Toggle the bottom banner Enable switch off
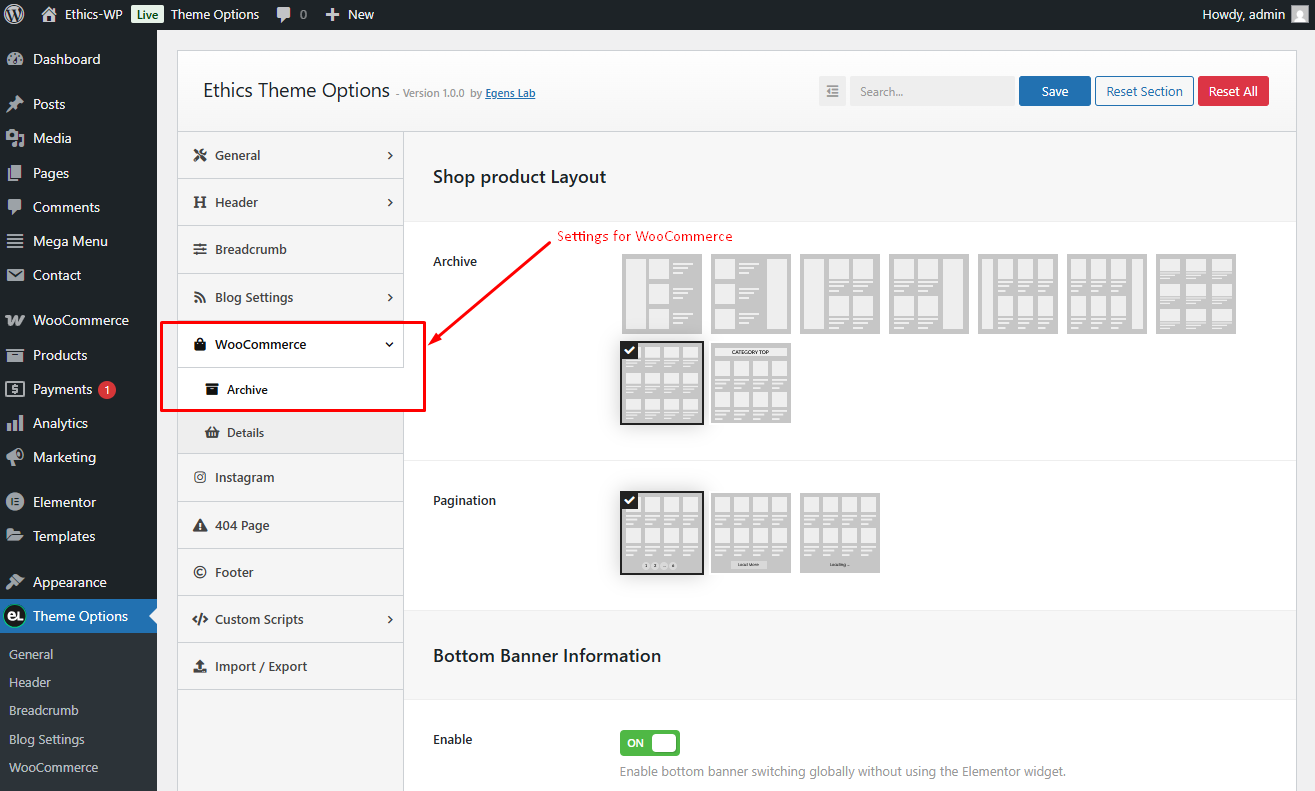This screenshot has width=1315, height=791. point(649,743)
